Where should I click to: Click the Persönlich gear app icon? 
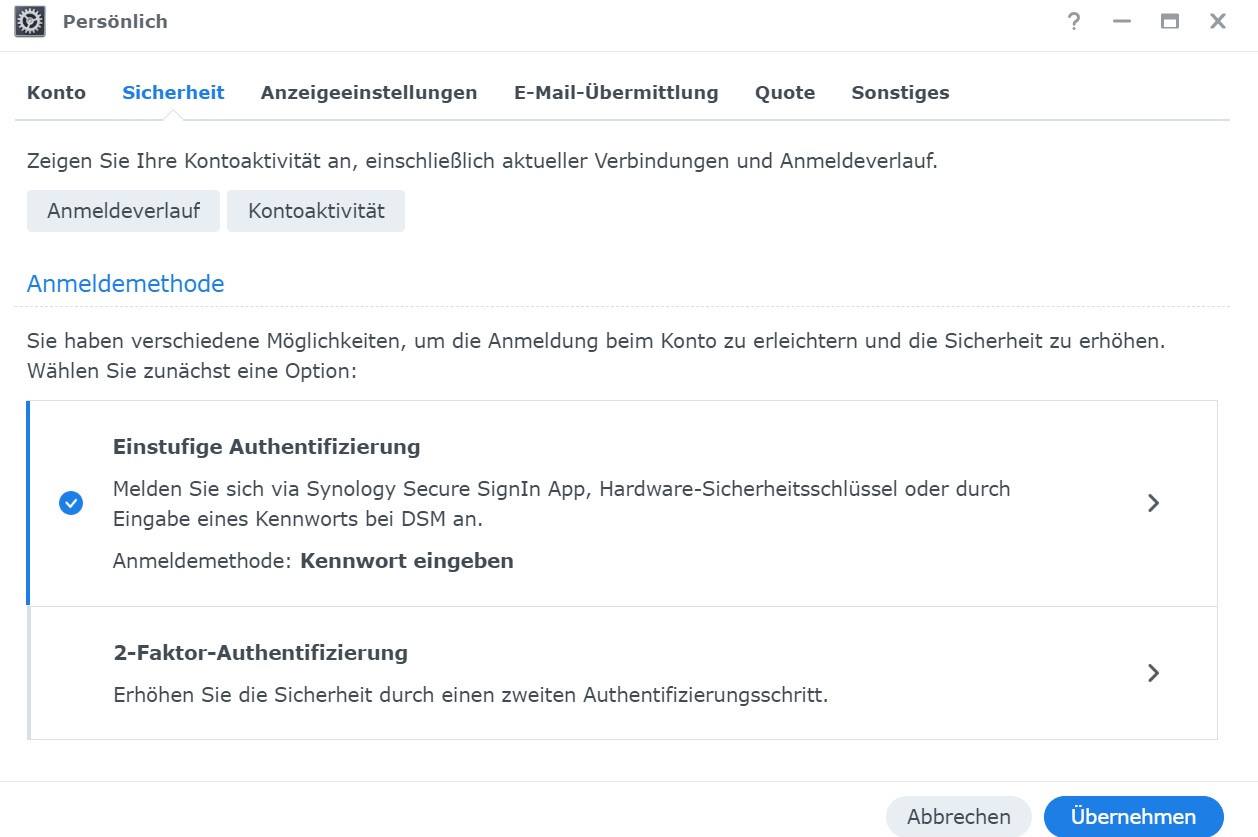pyautogui.click(x=30, y=21)
